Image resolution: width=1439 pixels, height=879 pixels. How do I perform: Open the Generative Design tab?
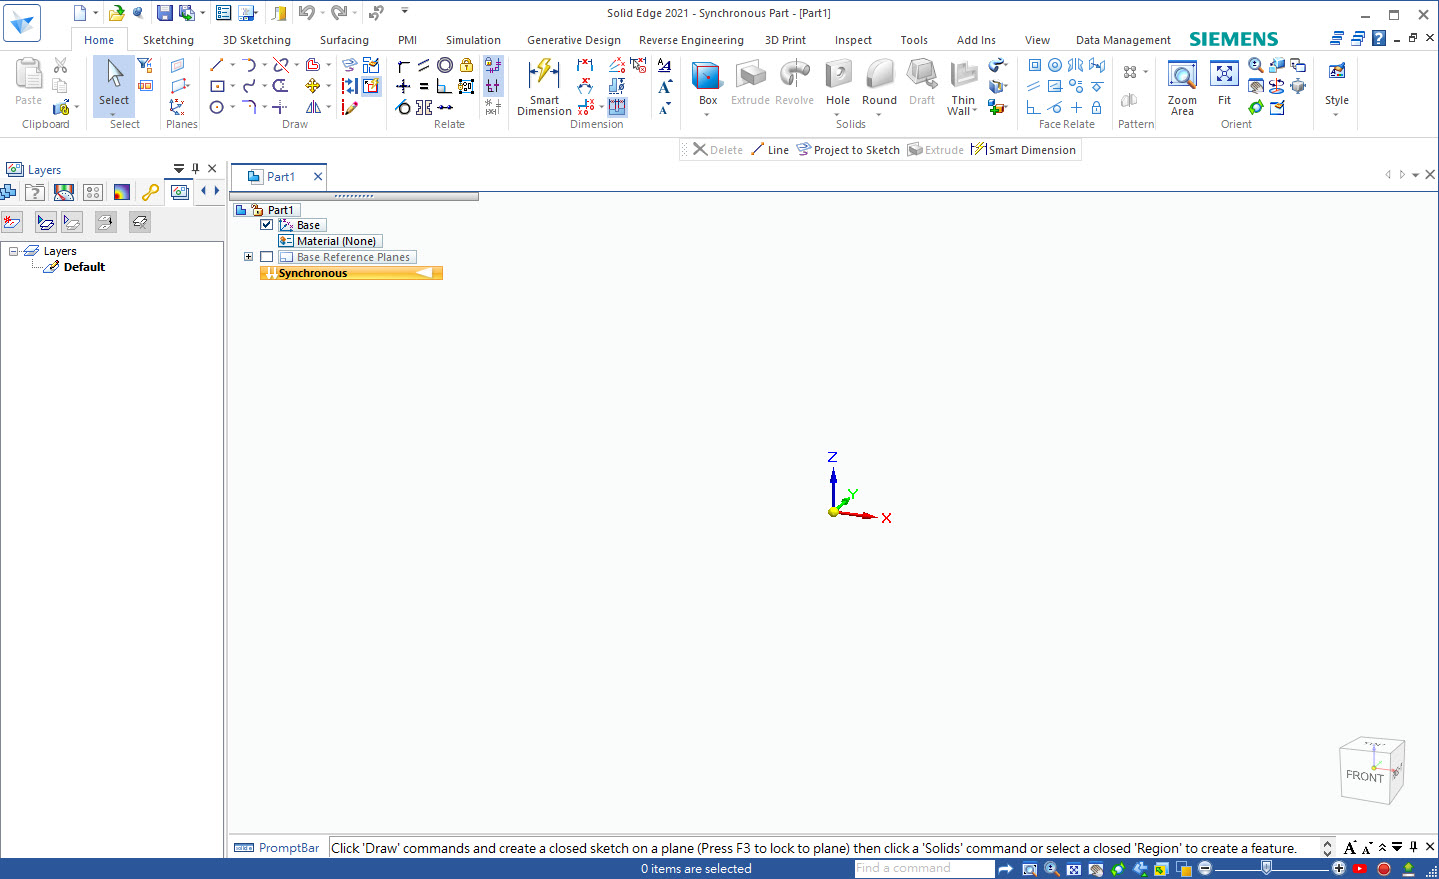pos(574,40)
